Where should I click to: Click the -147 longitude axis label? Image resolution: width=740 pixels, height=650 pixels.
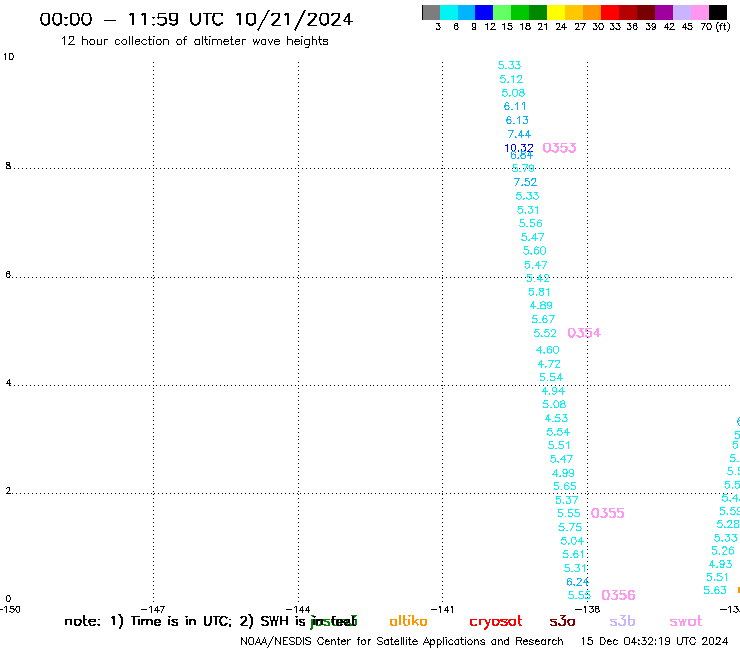click(x=153, y=609)
